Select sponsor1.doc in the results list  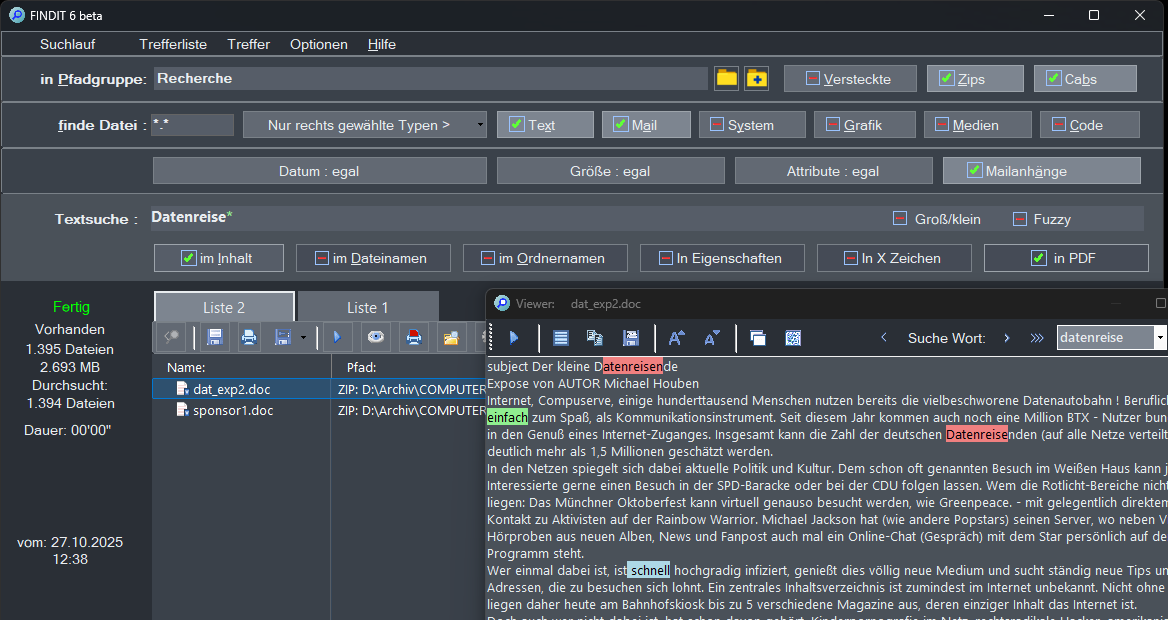point(232,410)
